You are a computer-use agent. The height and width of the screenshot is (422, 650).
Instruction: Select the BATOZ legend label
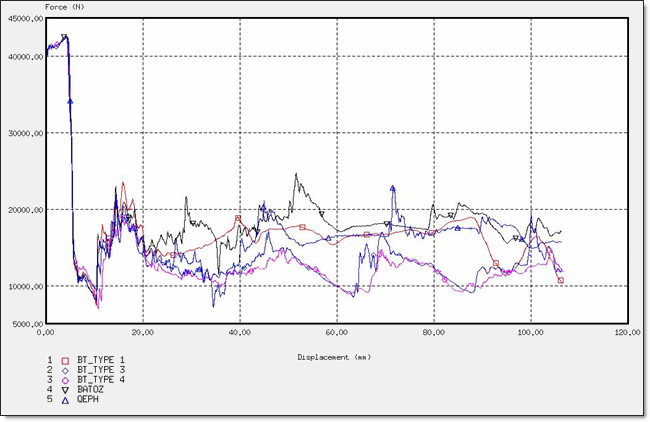pos(90,390)
